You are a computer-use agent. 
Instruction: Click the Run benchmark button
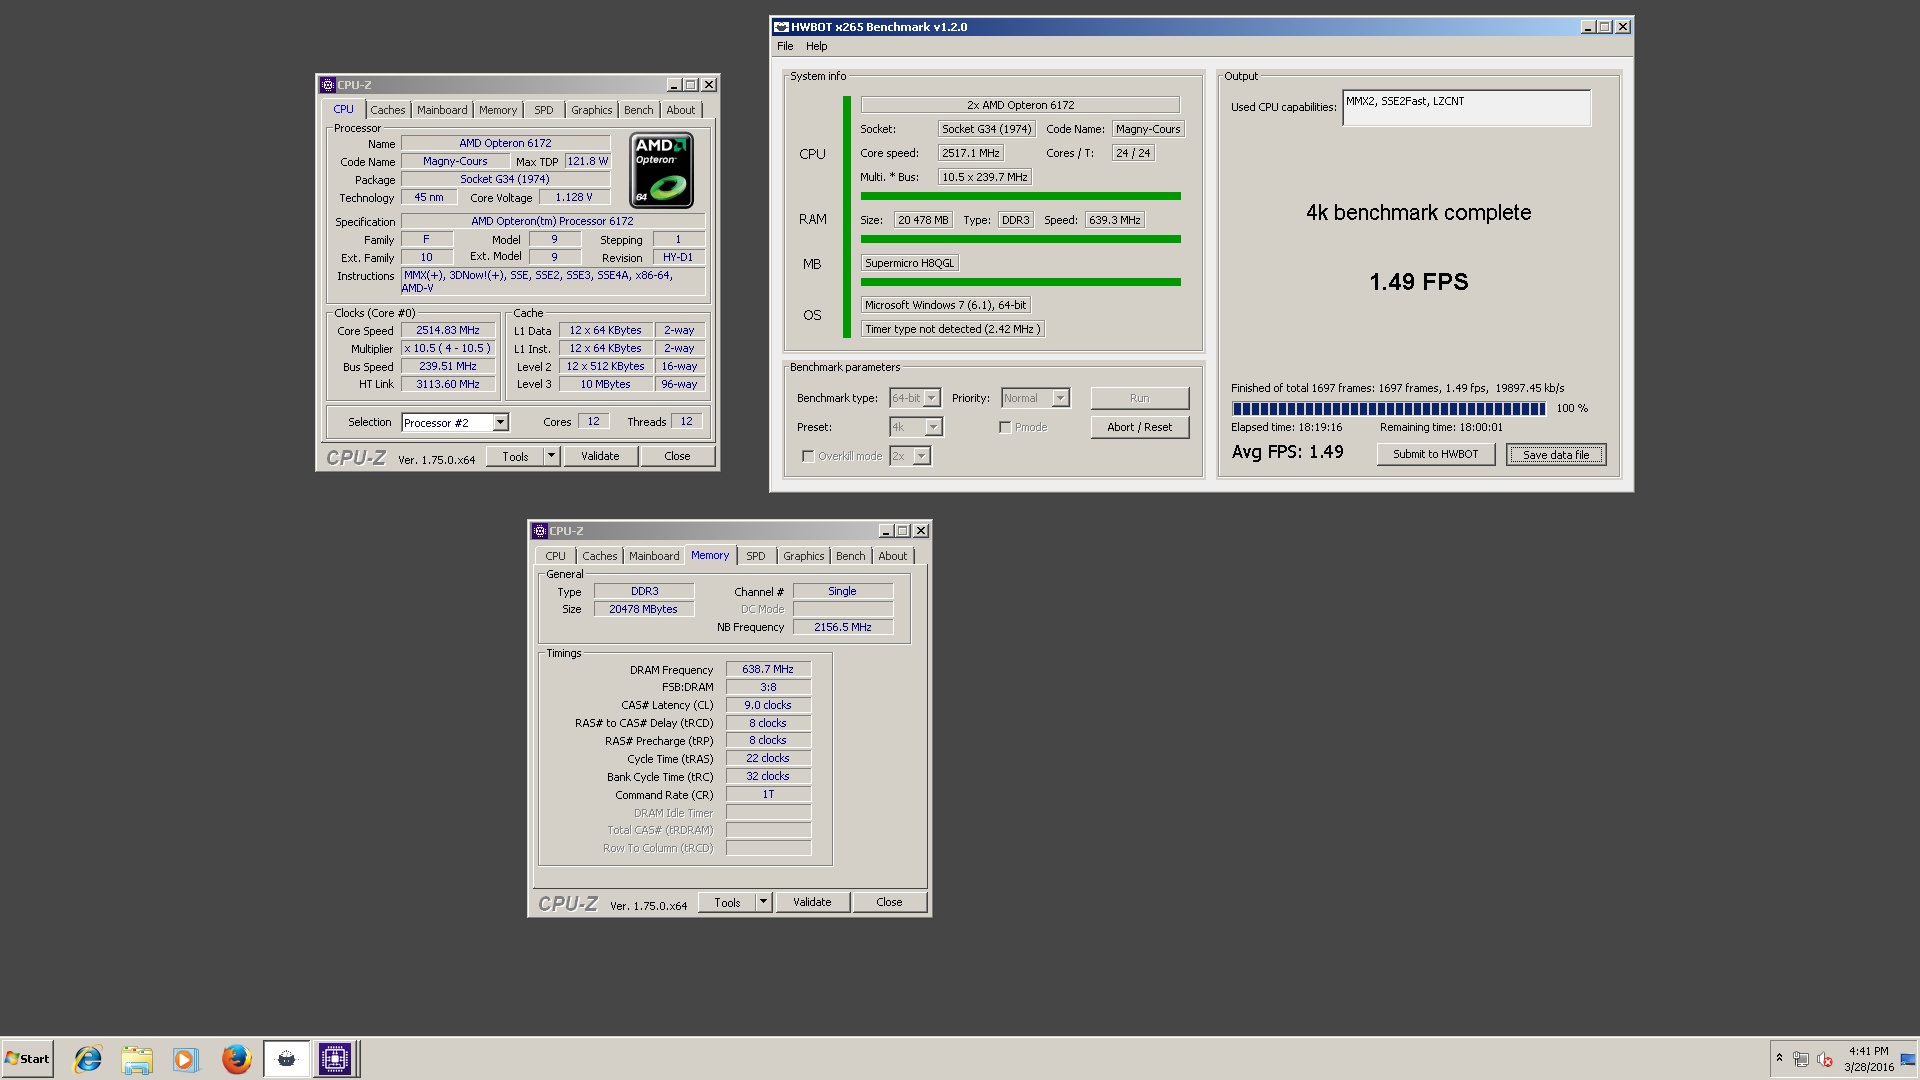[x=1140, y=398]
